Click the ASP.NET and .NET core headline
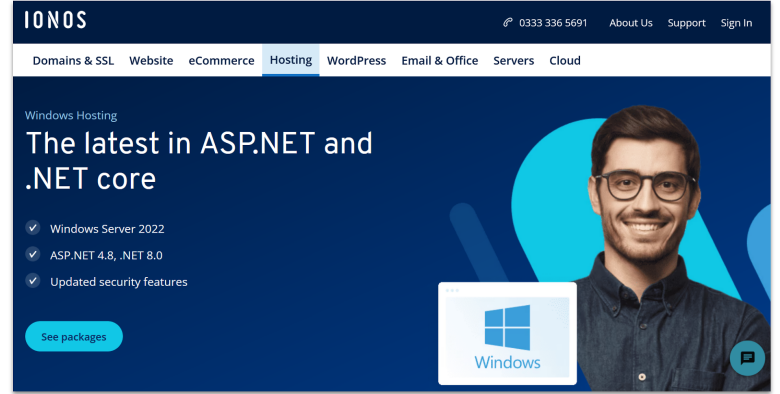This screenshot has width=780, height=394. click(x=199, y=161)
